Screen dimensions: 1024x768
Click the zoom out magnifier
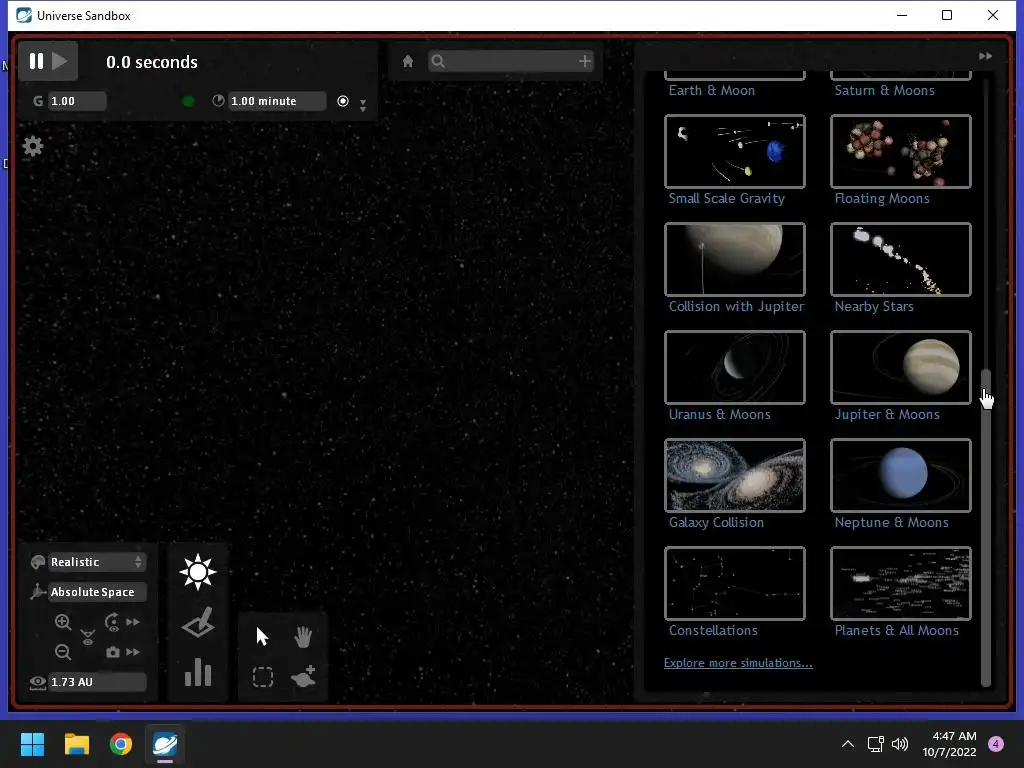tap(63, 652)
